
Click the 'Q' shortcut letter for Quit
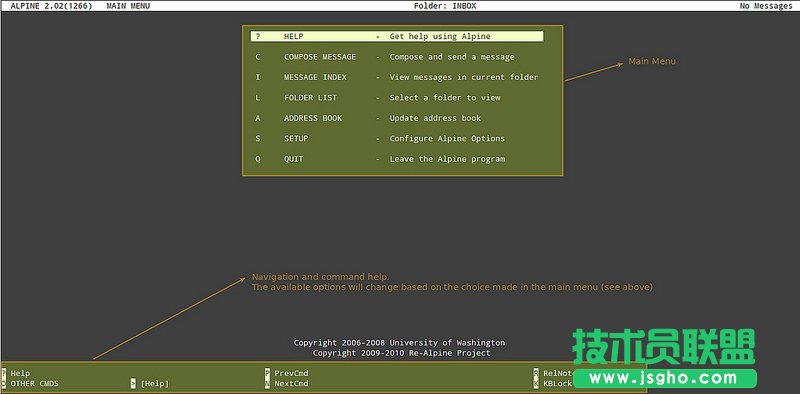pyautogui.click(x=258, y=159)
